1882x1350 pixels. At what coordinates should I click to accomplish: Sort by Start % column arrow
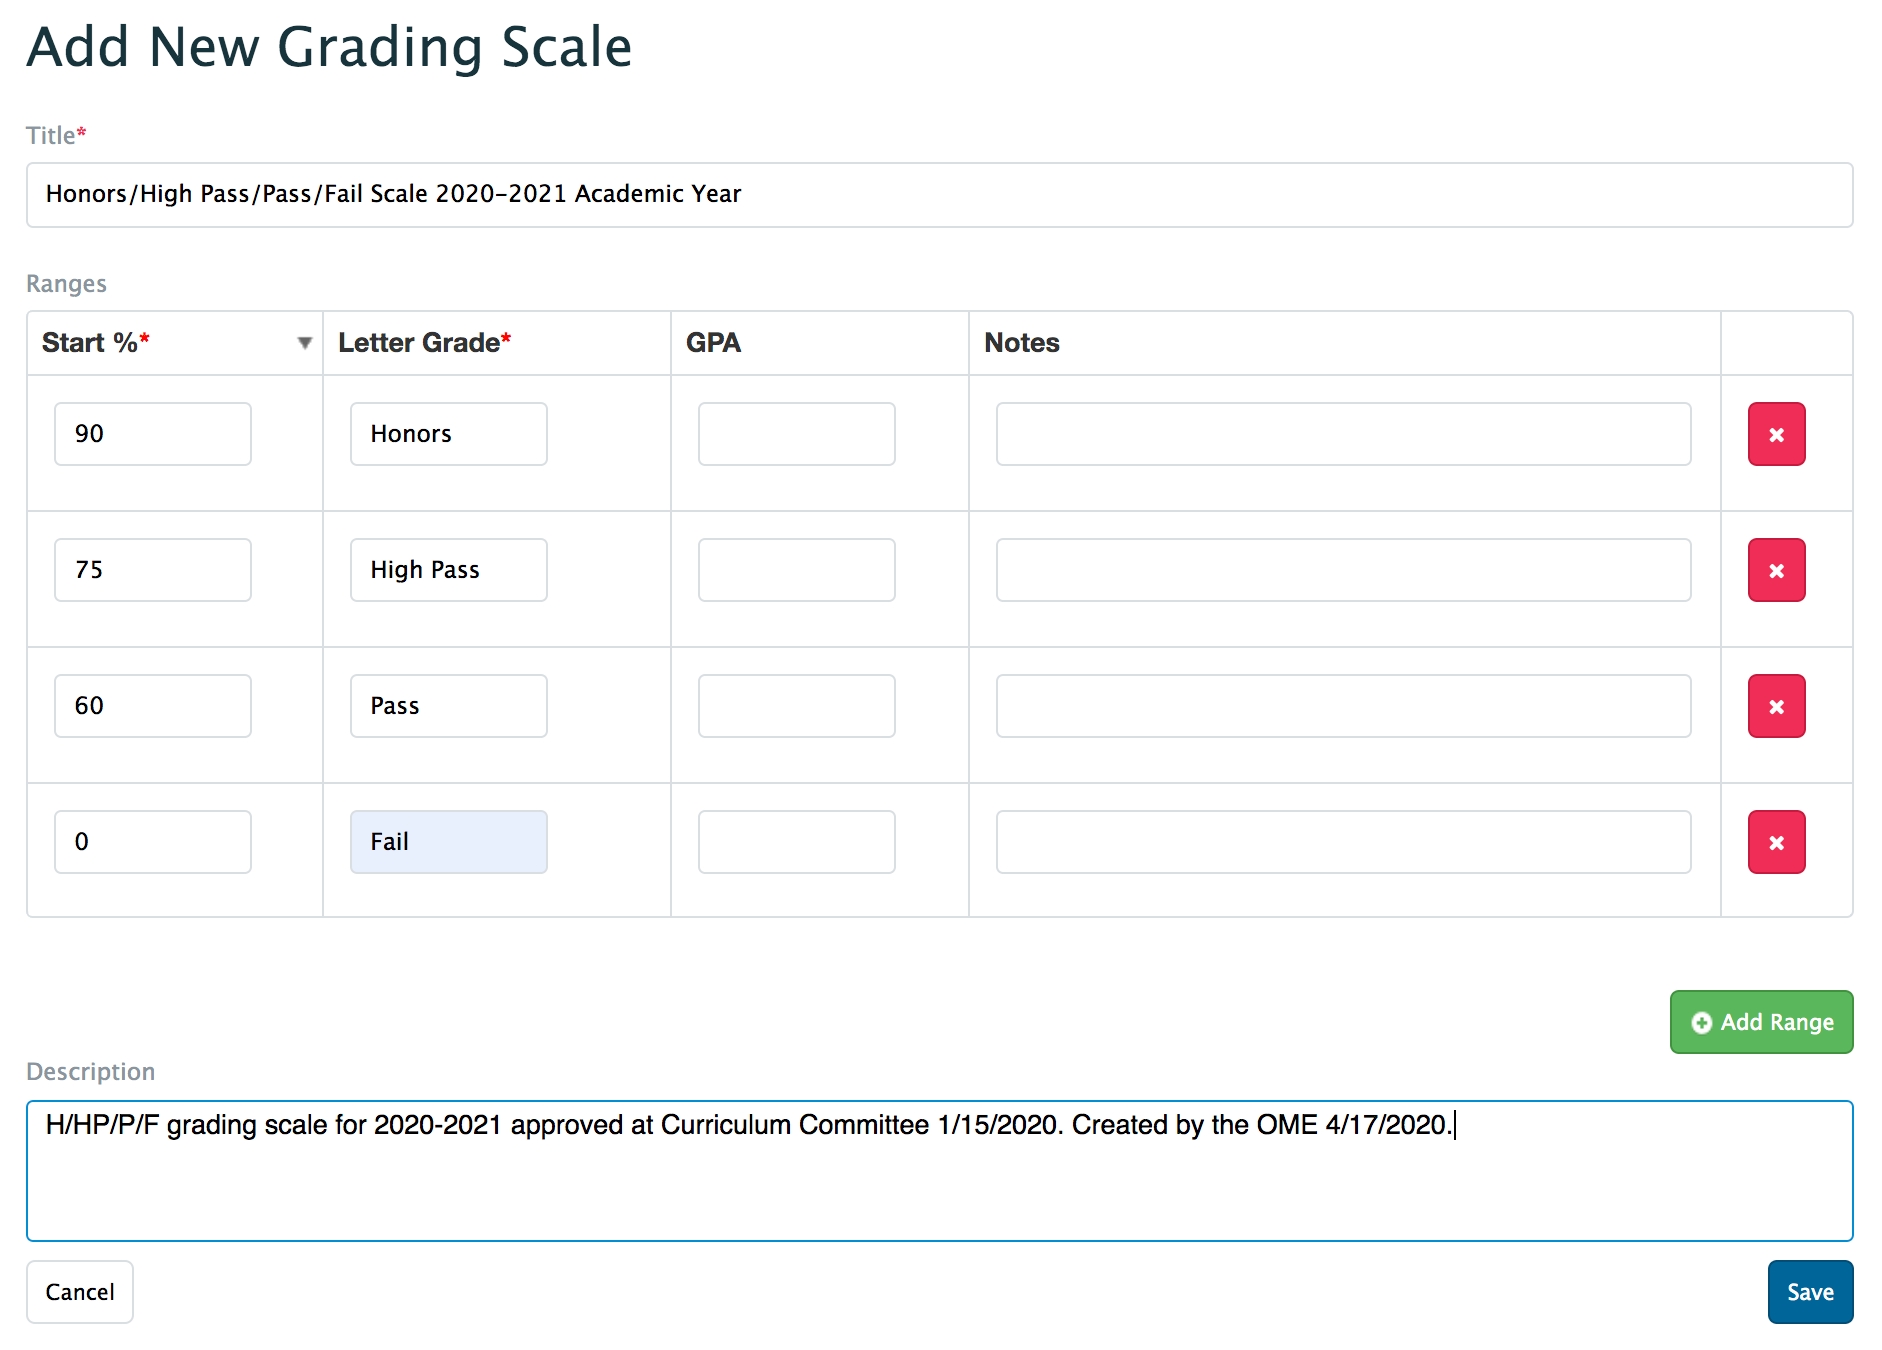305,343
